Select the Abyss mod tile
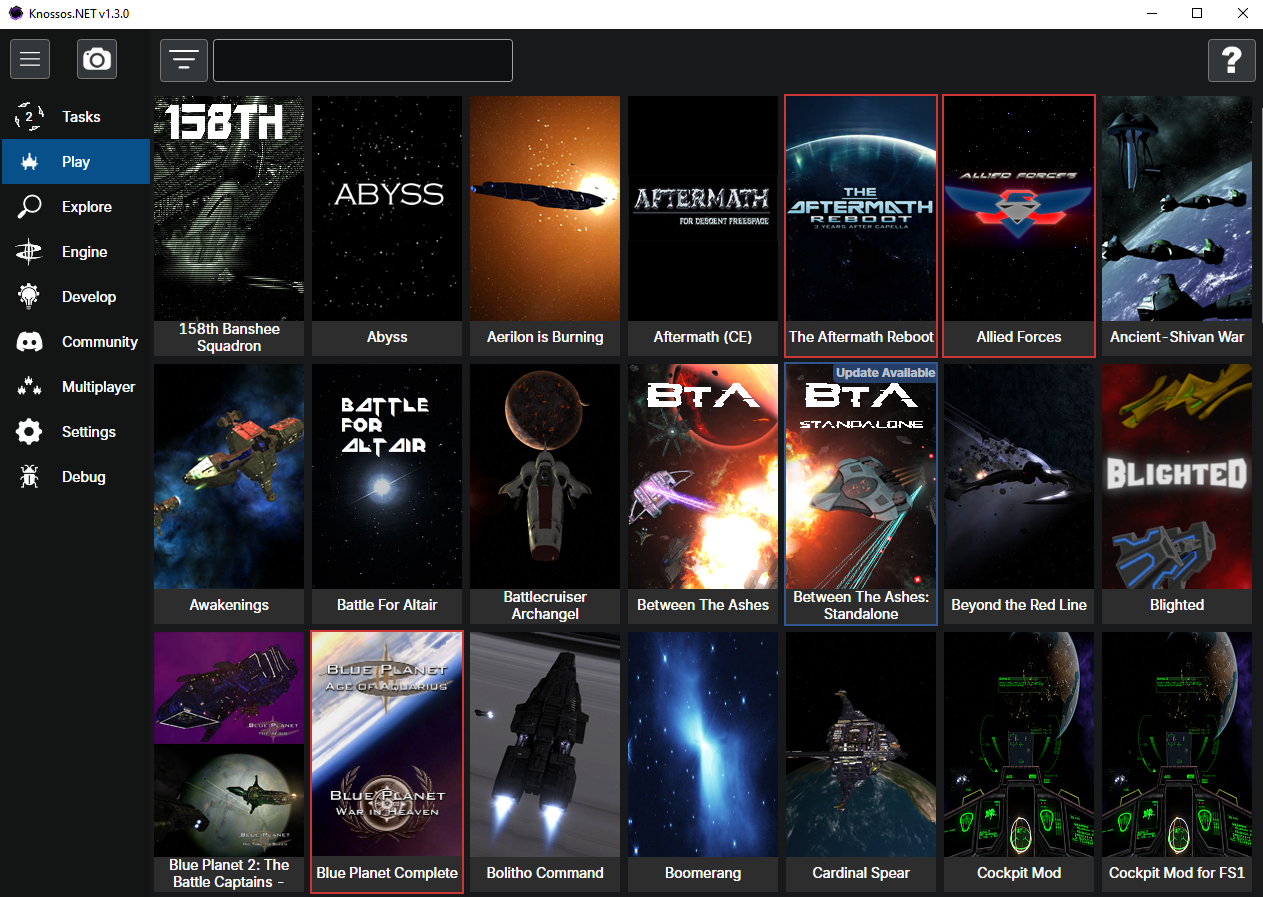The image size is (1263, 897). pos(387,225)
